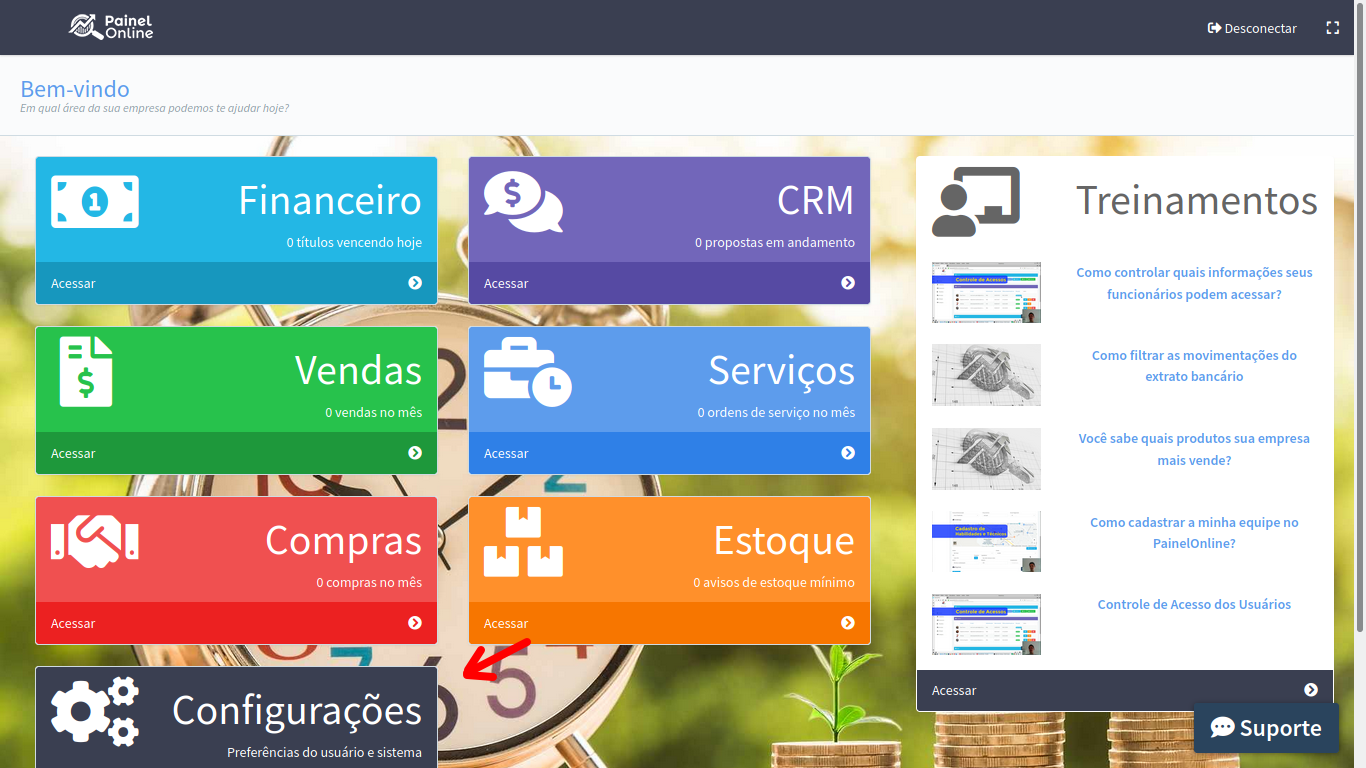Click Acessar text in the Vendas card
The height and width of the screenshot is (768, 1366).
click(73, 453)
